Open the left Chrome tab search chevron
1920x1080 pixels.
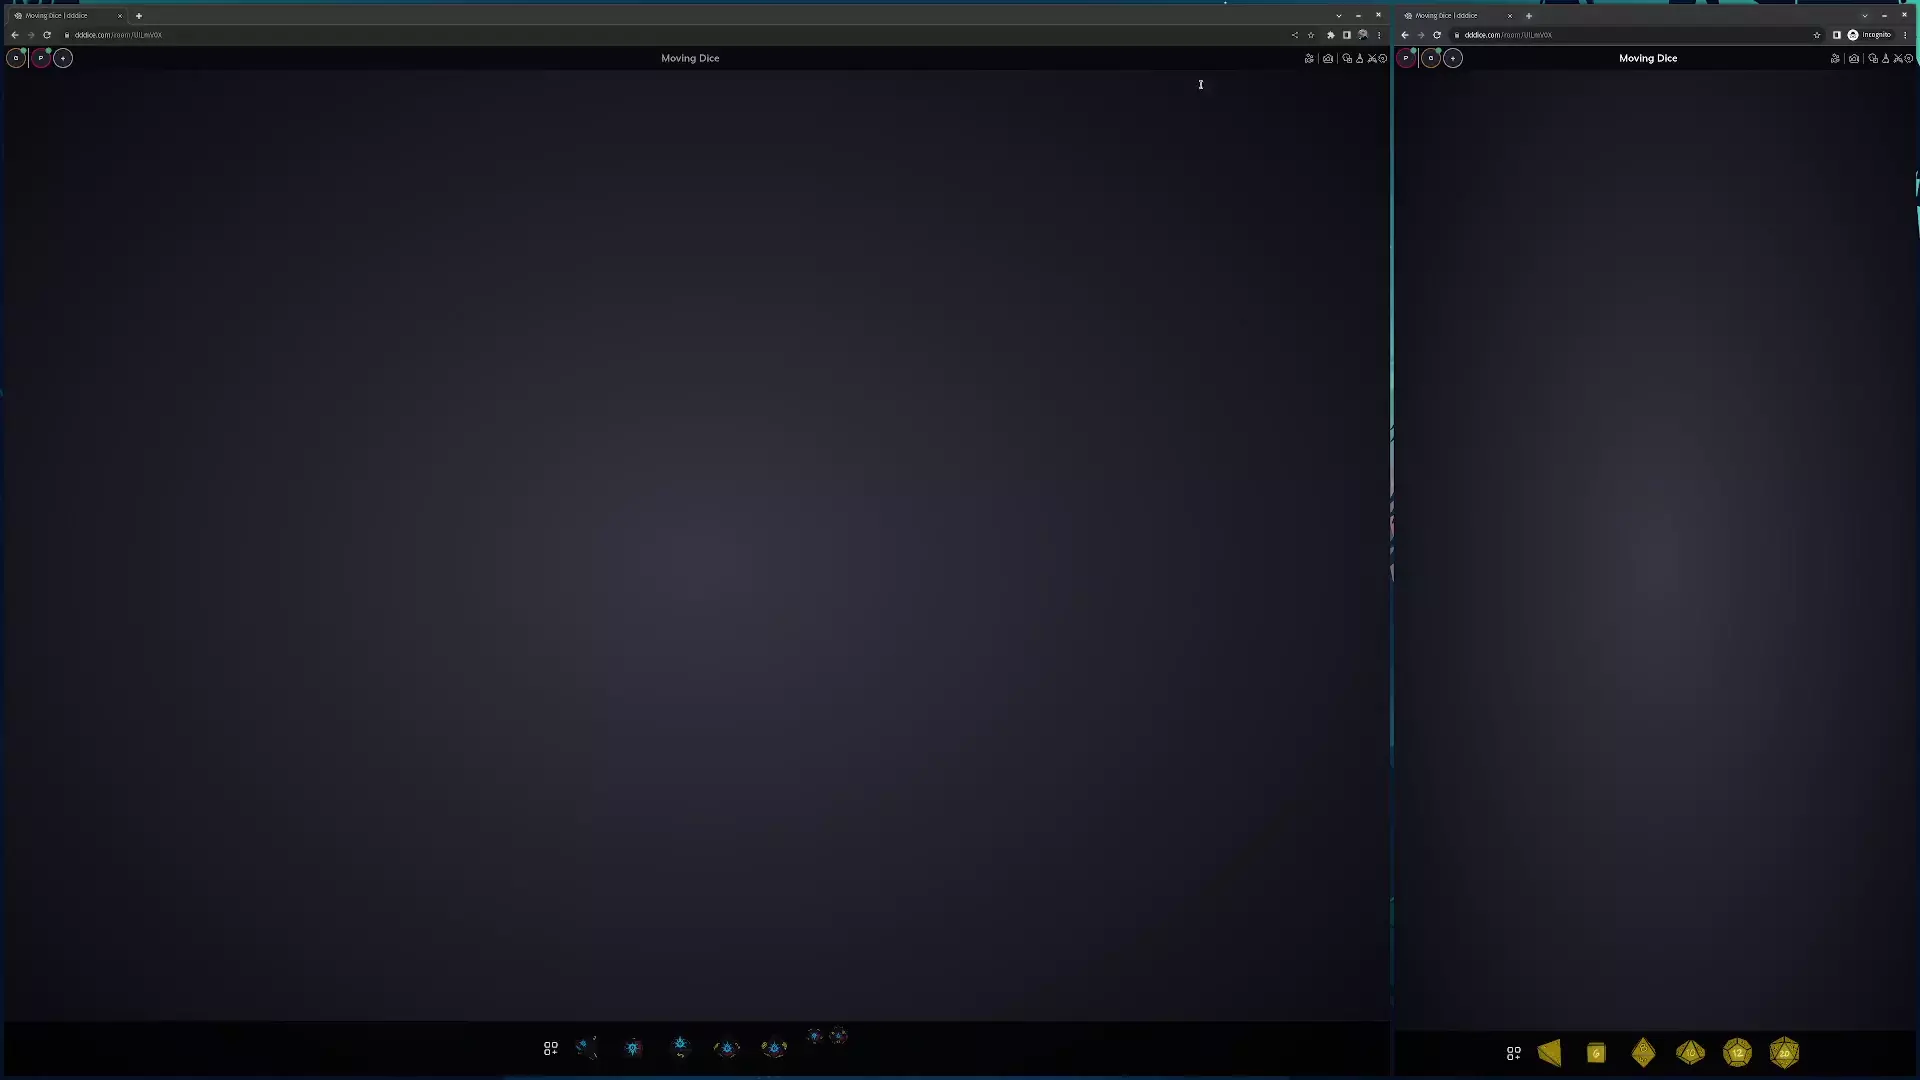click(1339, 15)
